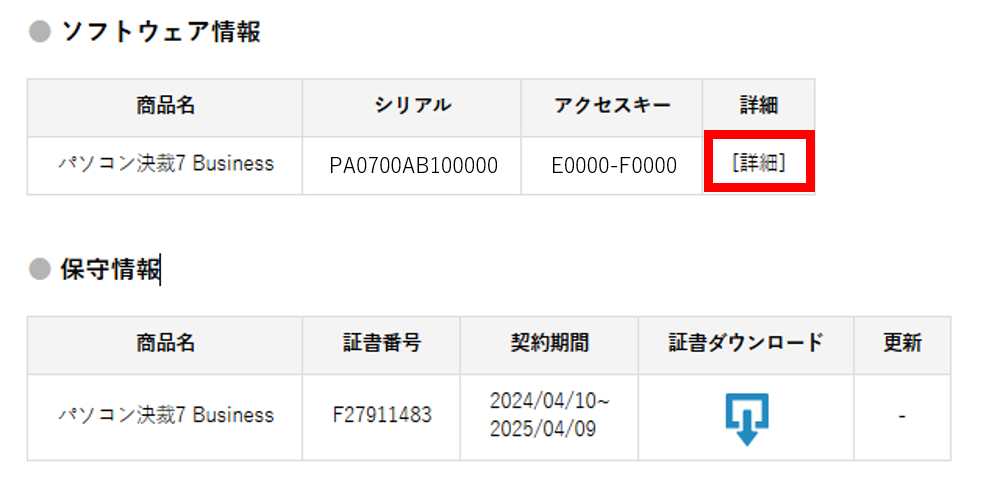Viewport: 1000px width, 494px height.
Task: Click the 証書番号 column header
Action: 381,344
